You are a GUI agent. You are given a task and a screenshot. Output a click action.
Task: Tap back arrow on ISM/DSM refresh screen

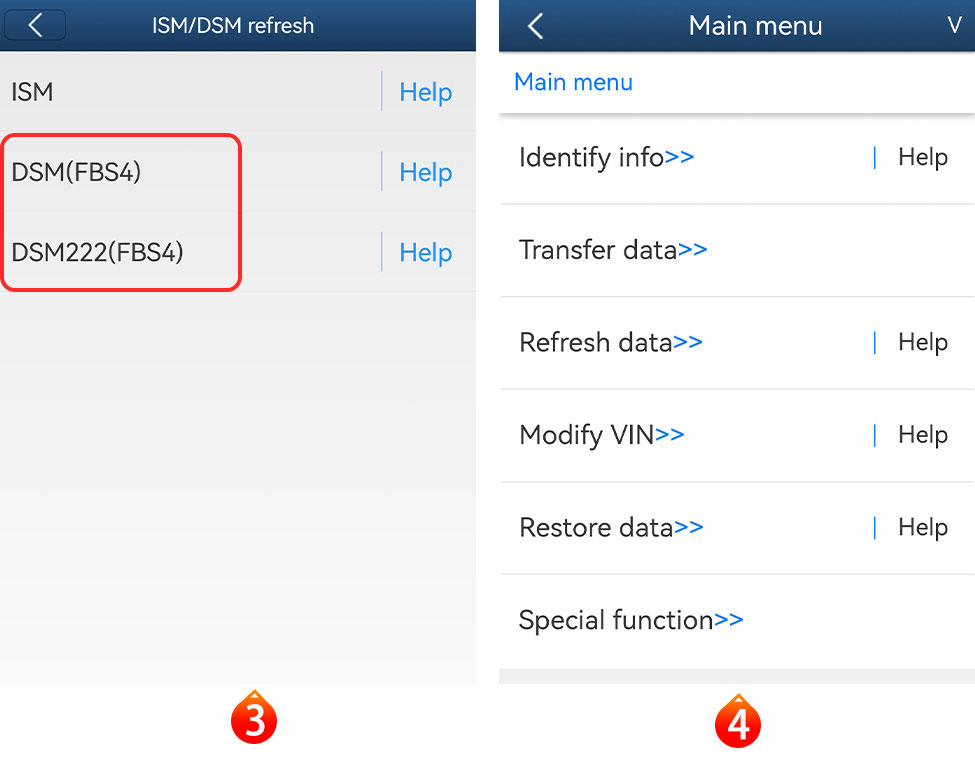(35, 25)
